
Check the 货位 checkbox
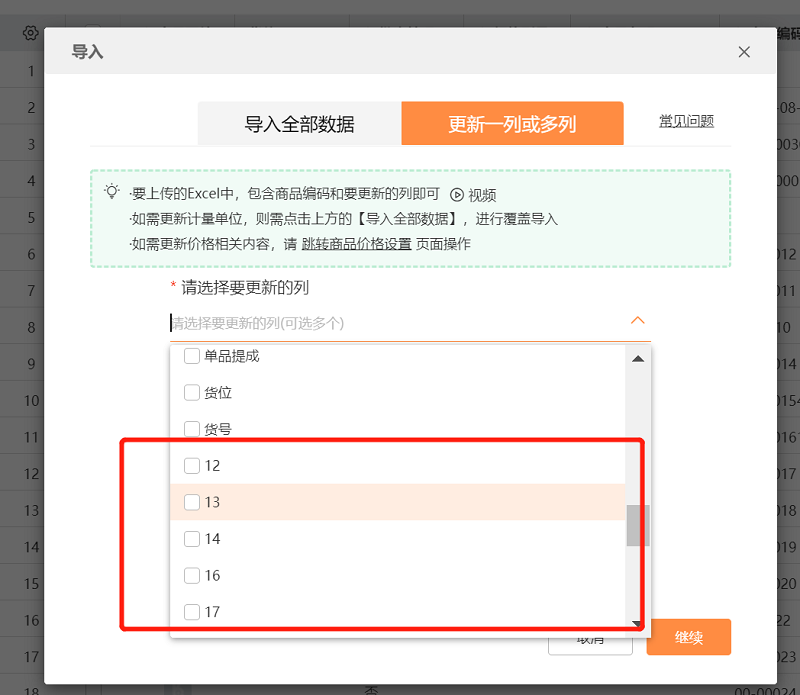(192, 392)
